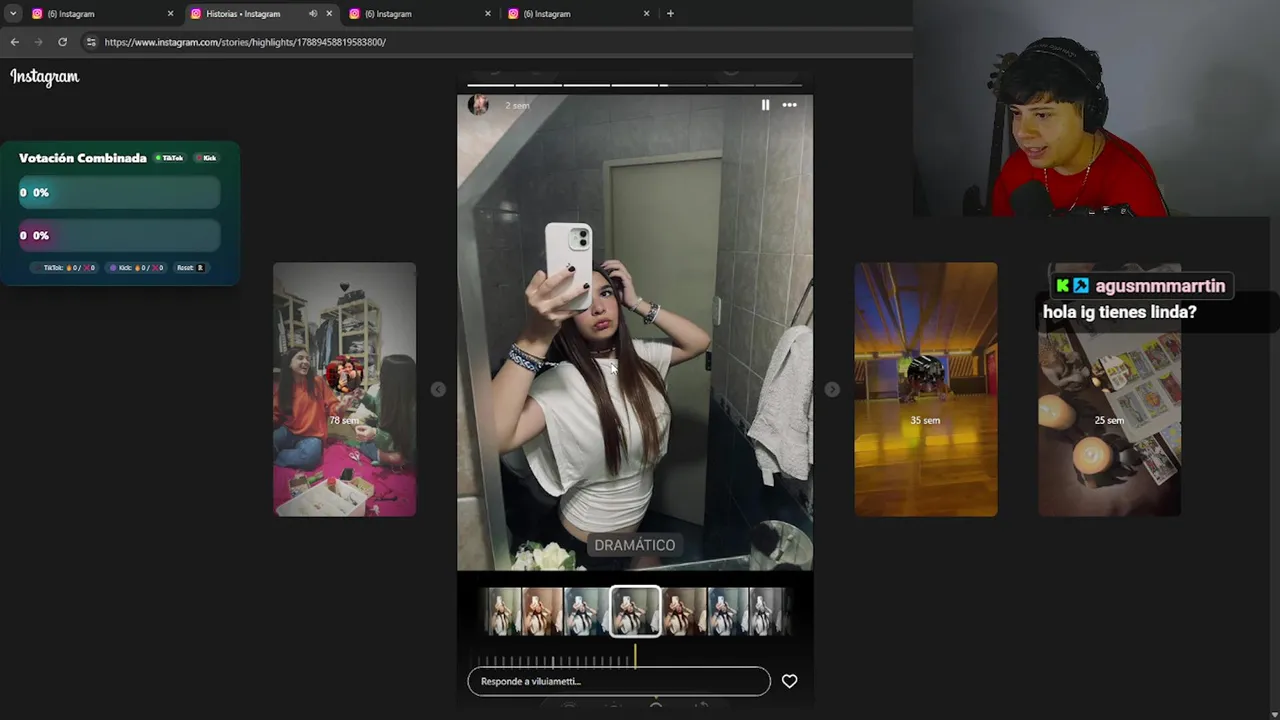This screenshot has height=720, width=1280.
Task: Toggle the TikTok source badge in the voting widget
Action: 170,158
